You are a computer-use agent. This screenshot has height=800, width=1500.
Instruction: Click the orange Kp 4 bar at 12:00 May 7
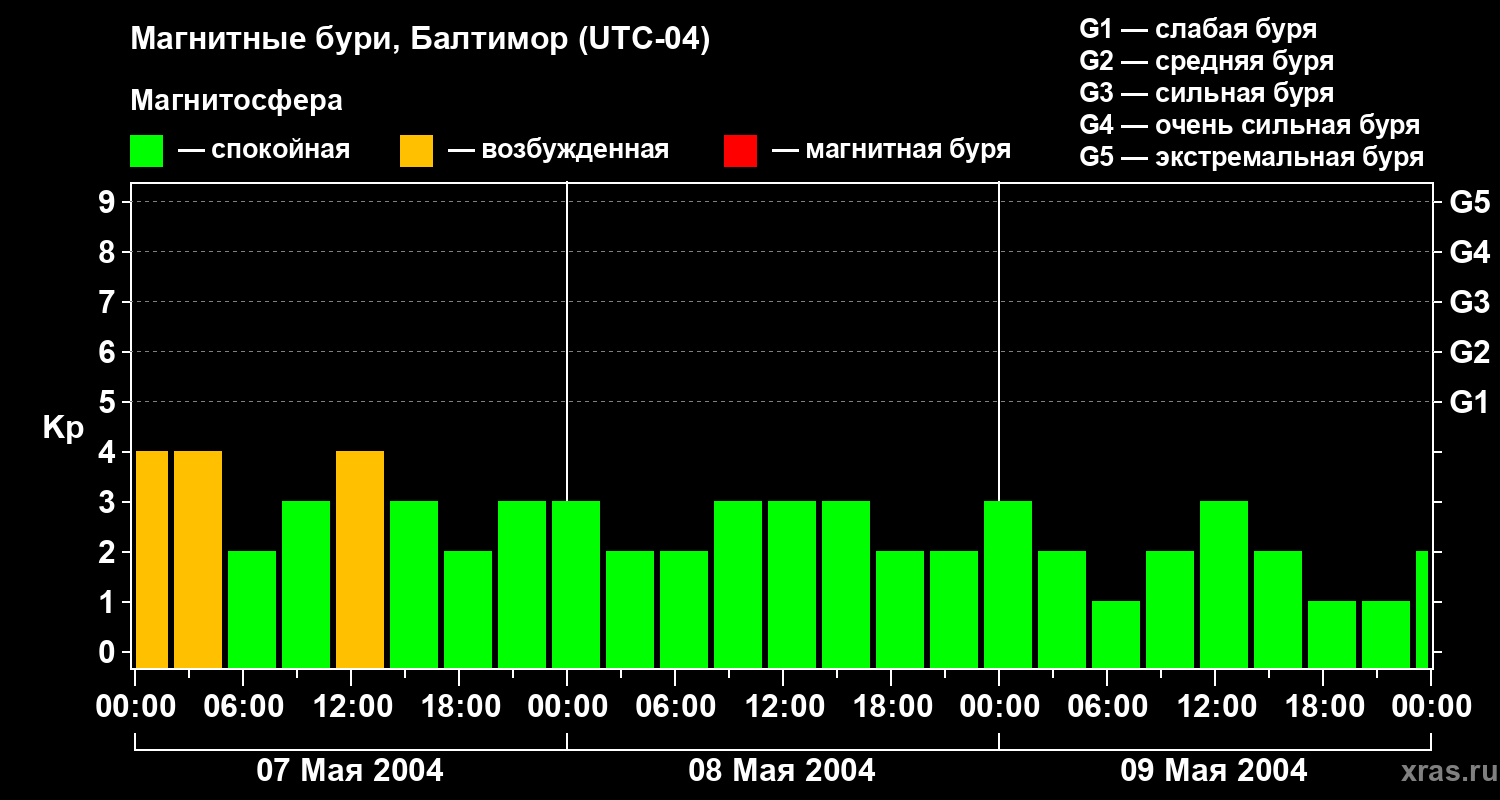(x=360, y=559)
